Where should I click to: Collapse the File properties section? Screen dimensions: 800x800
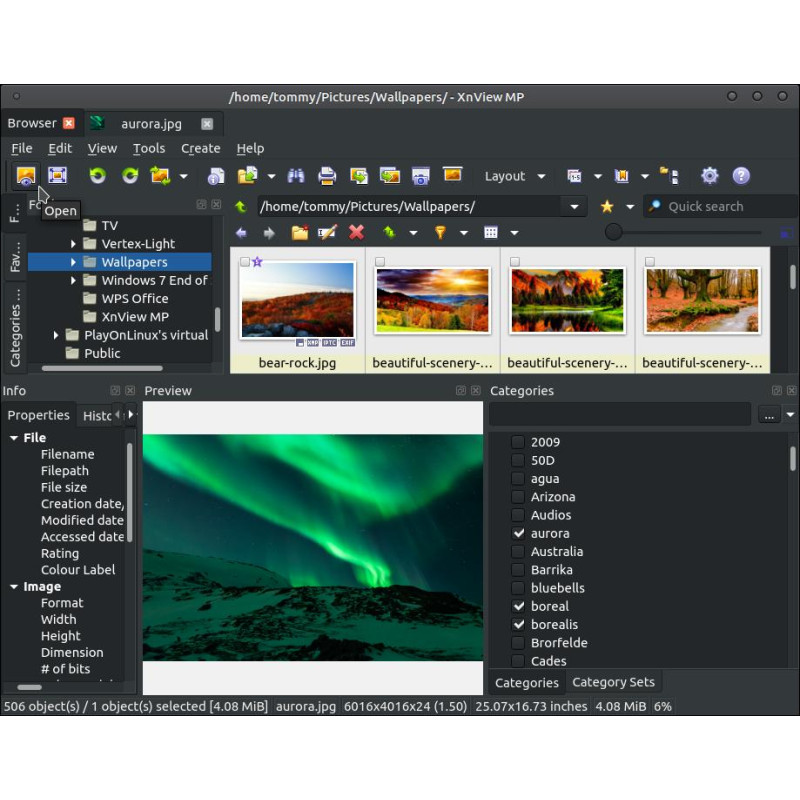14,438
